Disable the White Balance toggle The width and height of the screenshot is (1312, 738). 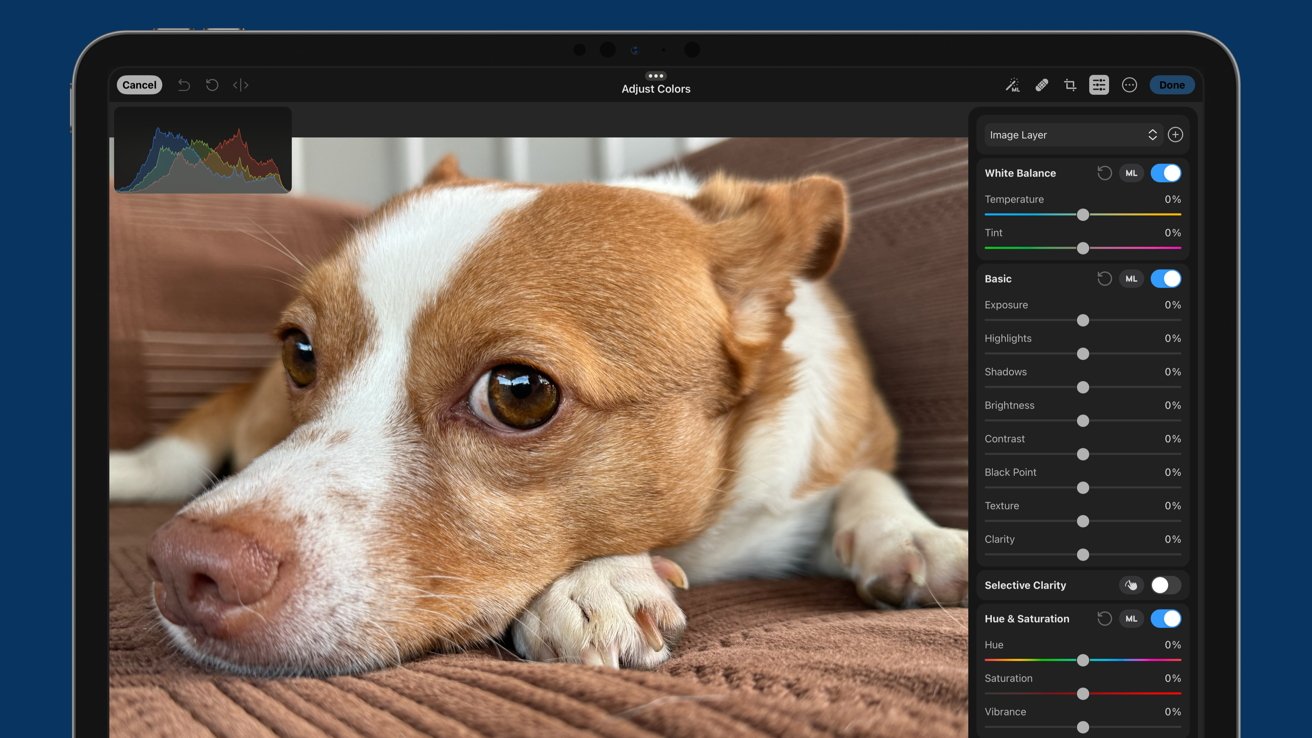[x=1165, y=173]
